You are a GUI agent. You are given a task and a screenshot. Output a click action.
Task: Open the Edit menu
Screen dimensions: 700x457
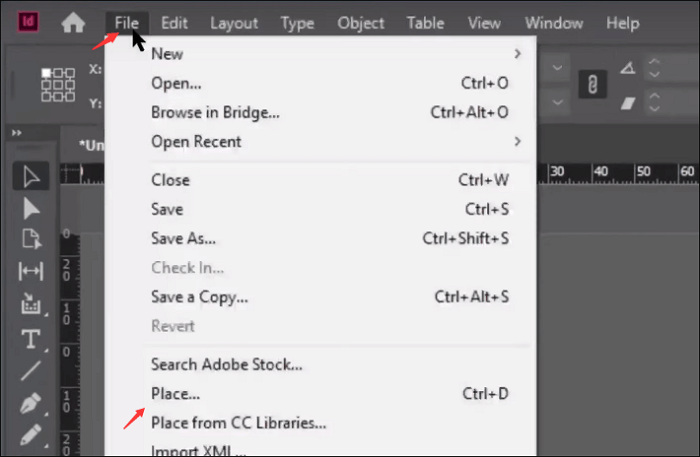pos(174,22)
